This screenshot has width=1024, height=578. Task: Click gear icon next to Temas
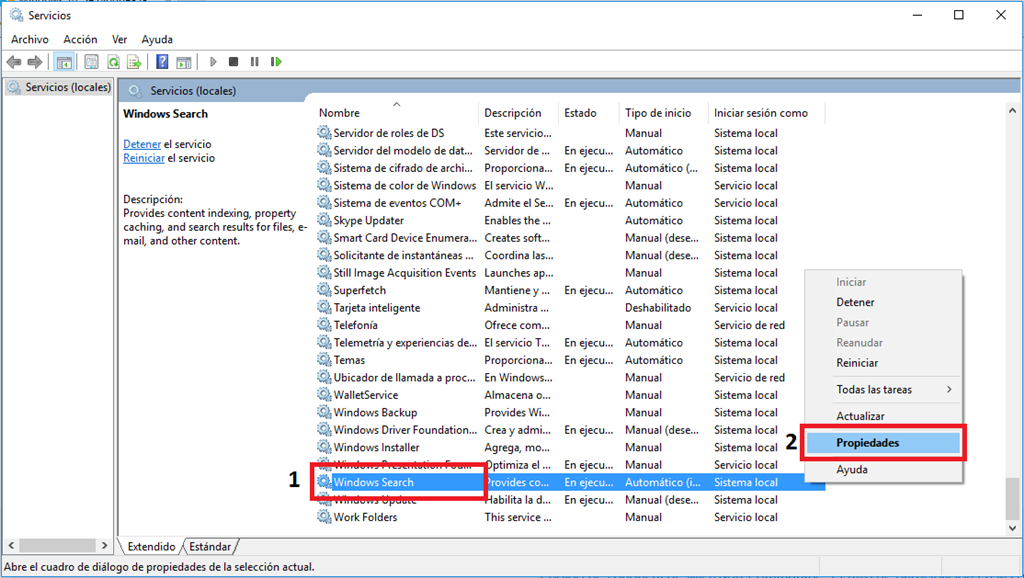coord(324,360)
